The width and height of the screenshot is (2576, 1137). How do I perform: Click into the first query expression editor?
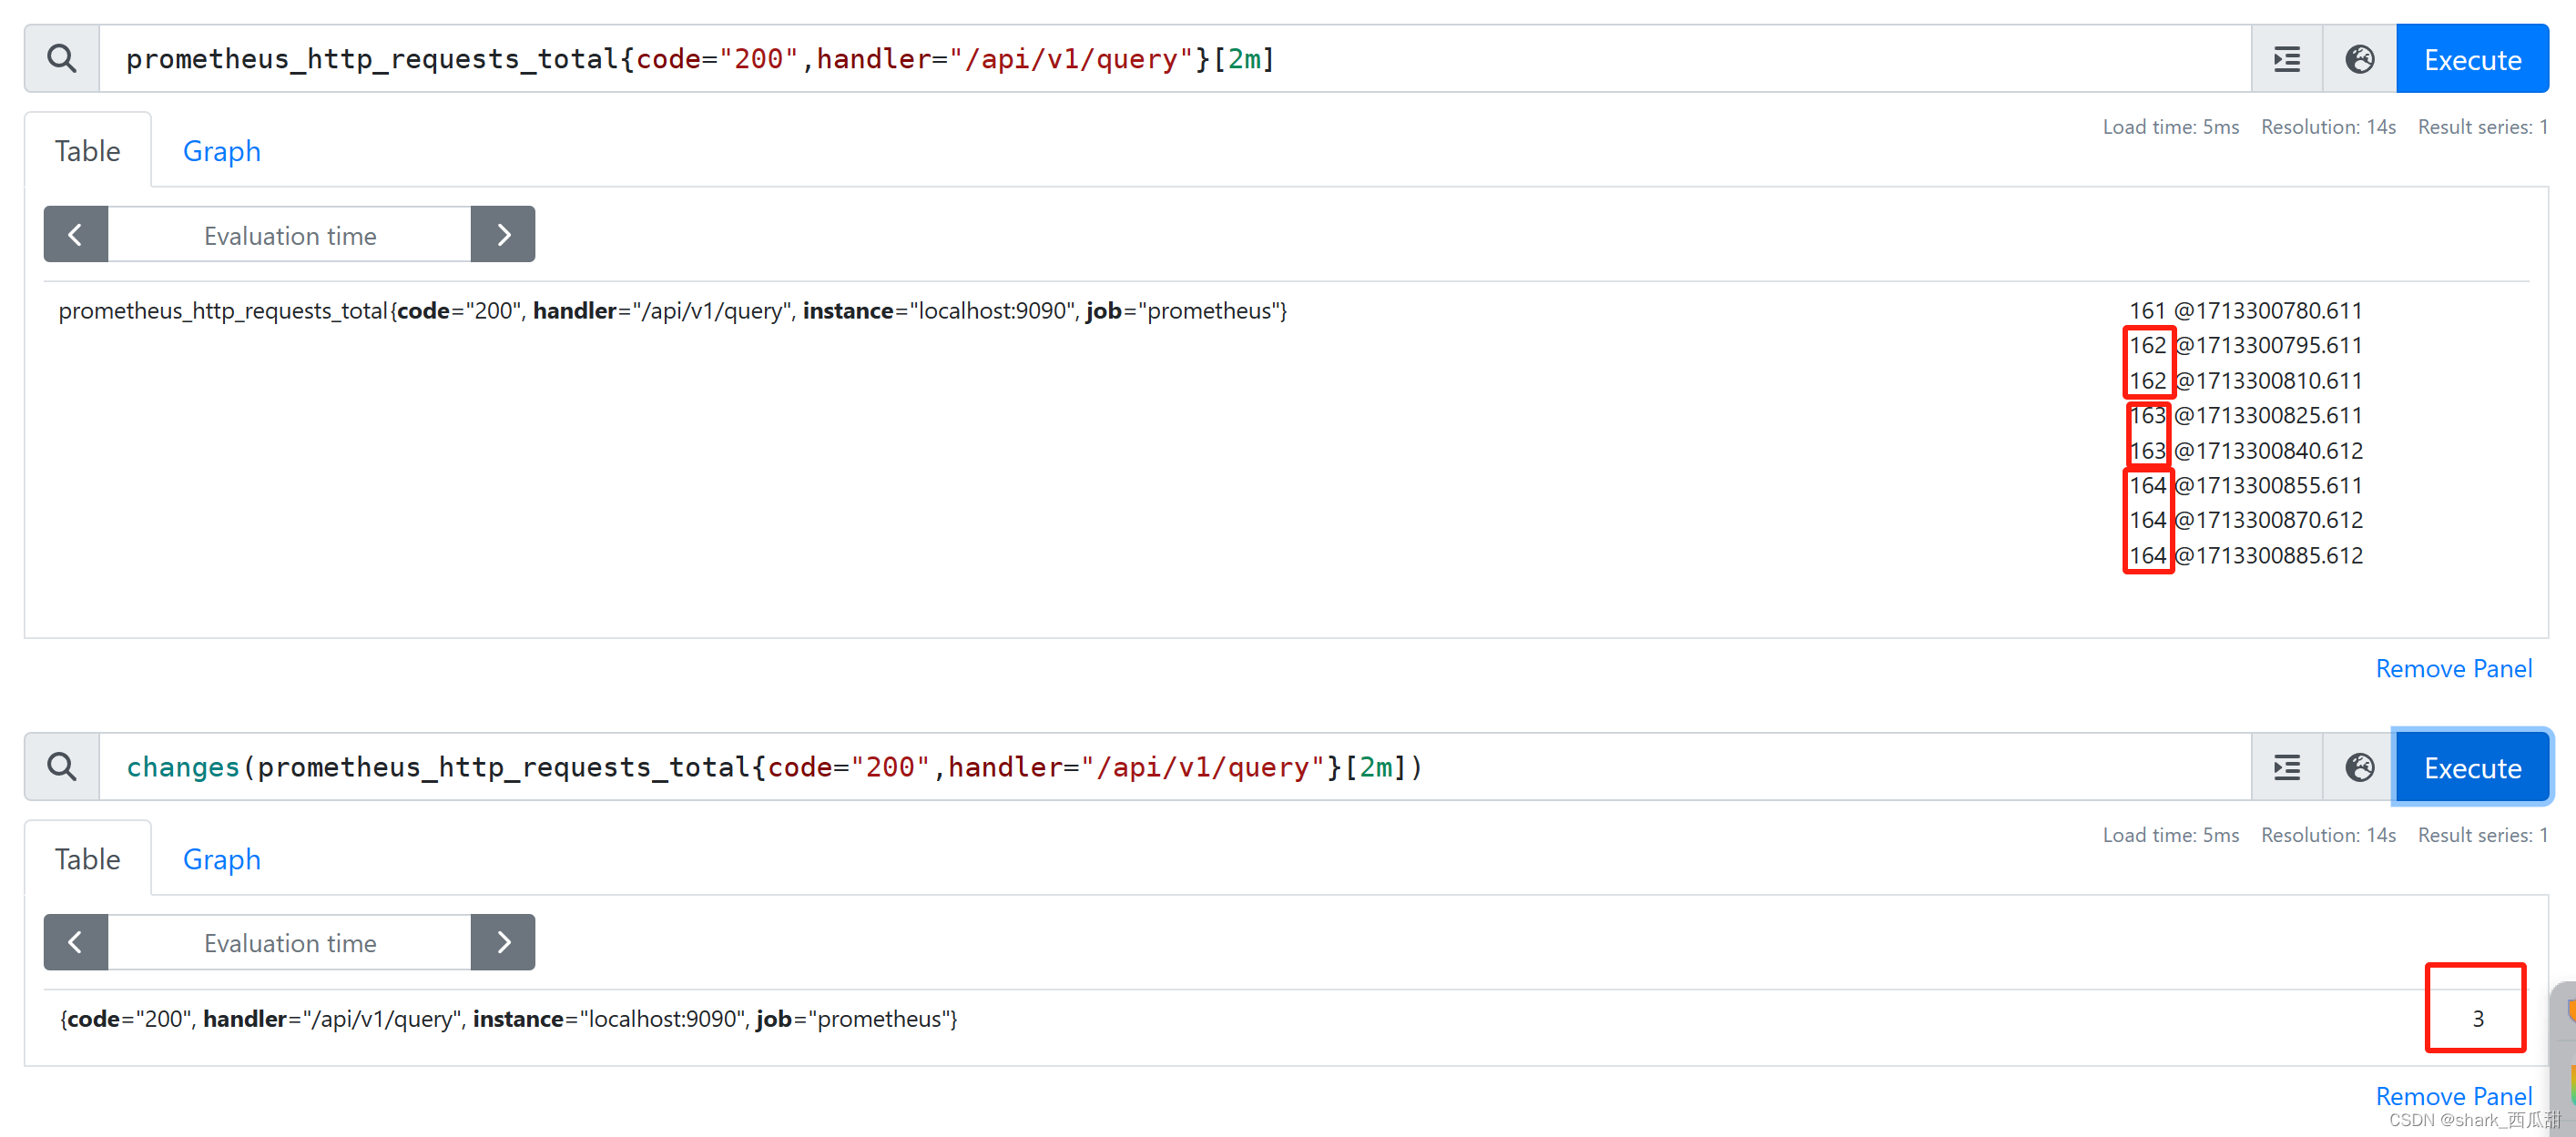[x=1175, y=59]
